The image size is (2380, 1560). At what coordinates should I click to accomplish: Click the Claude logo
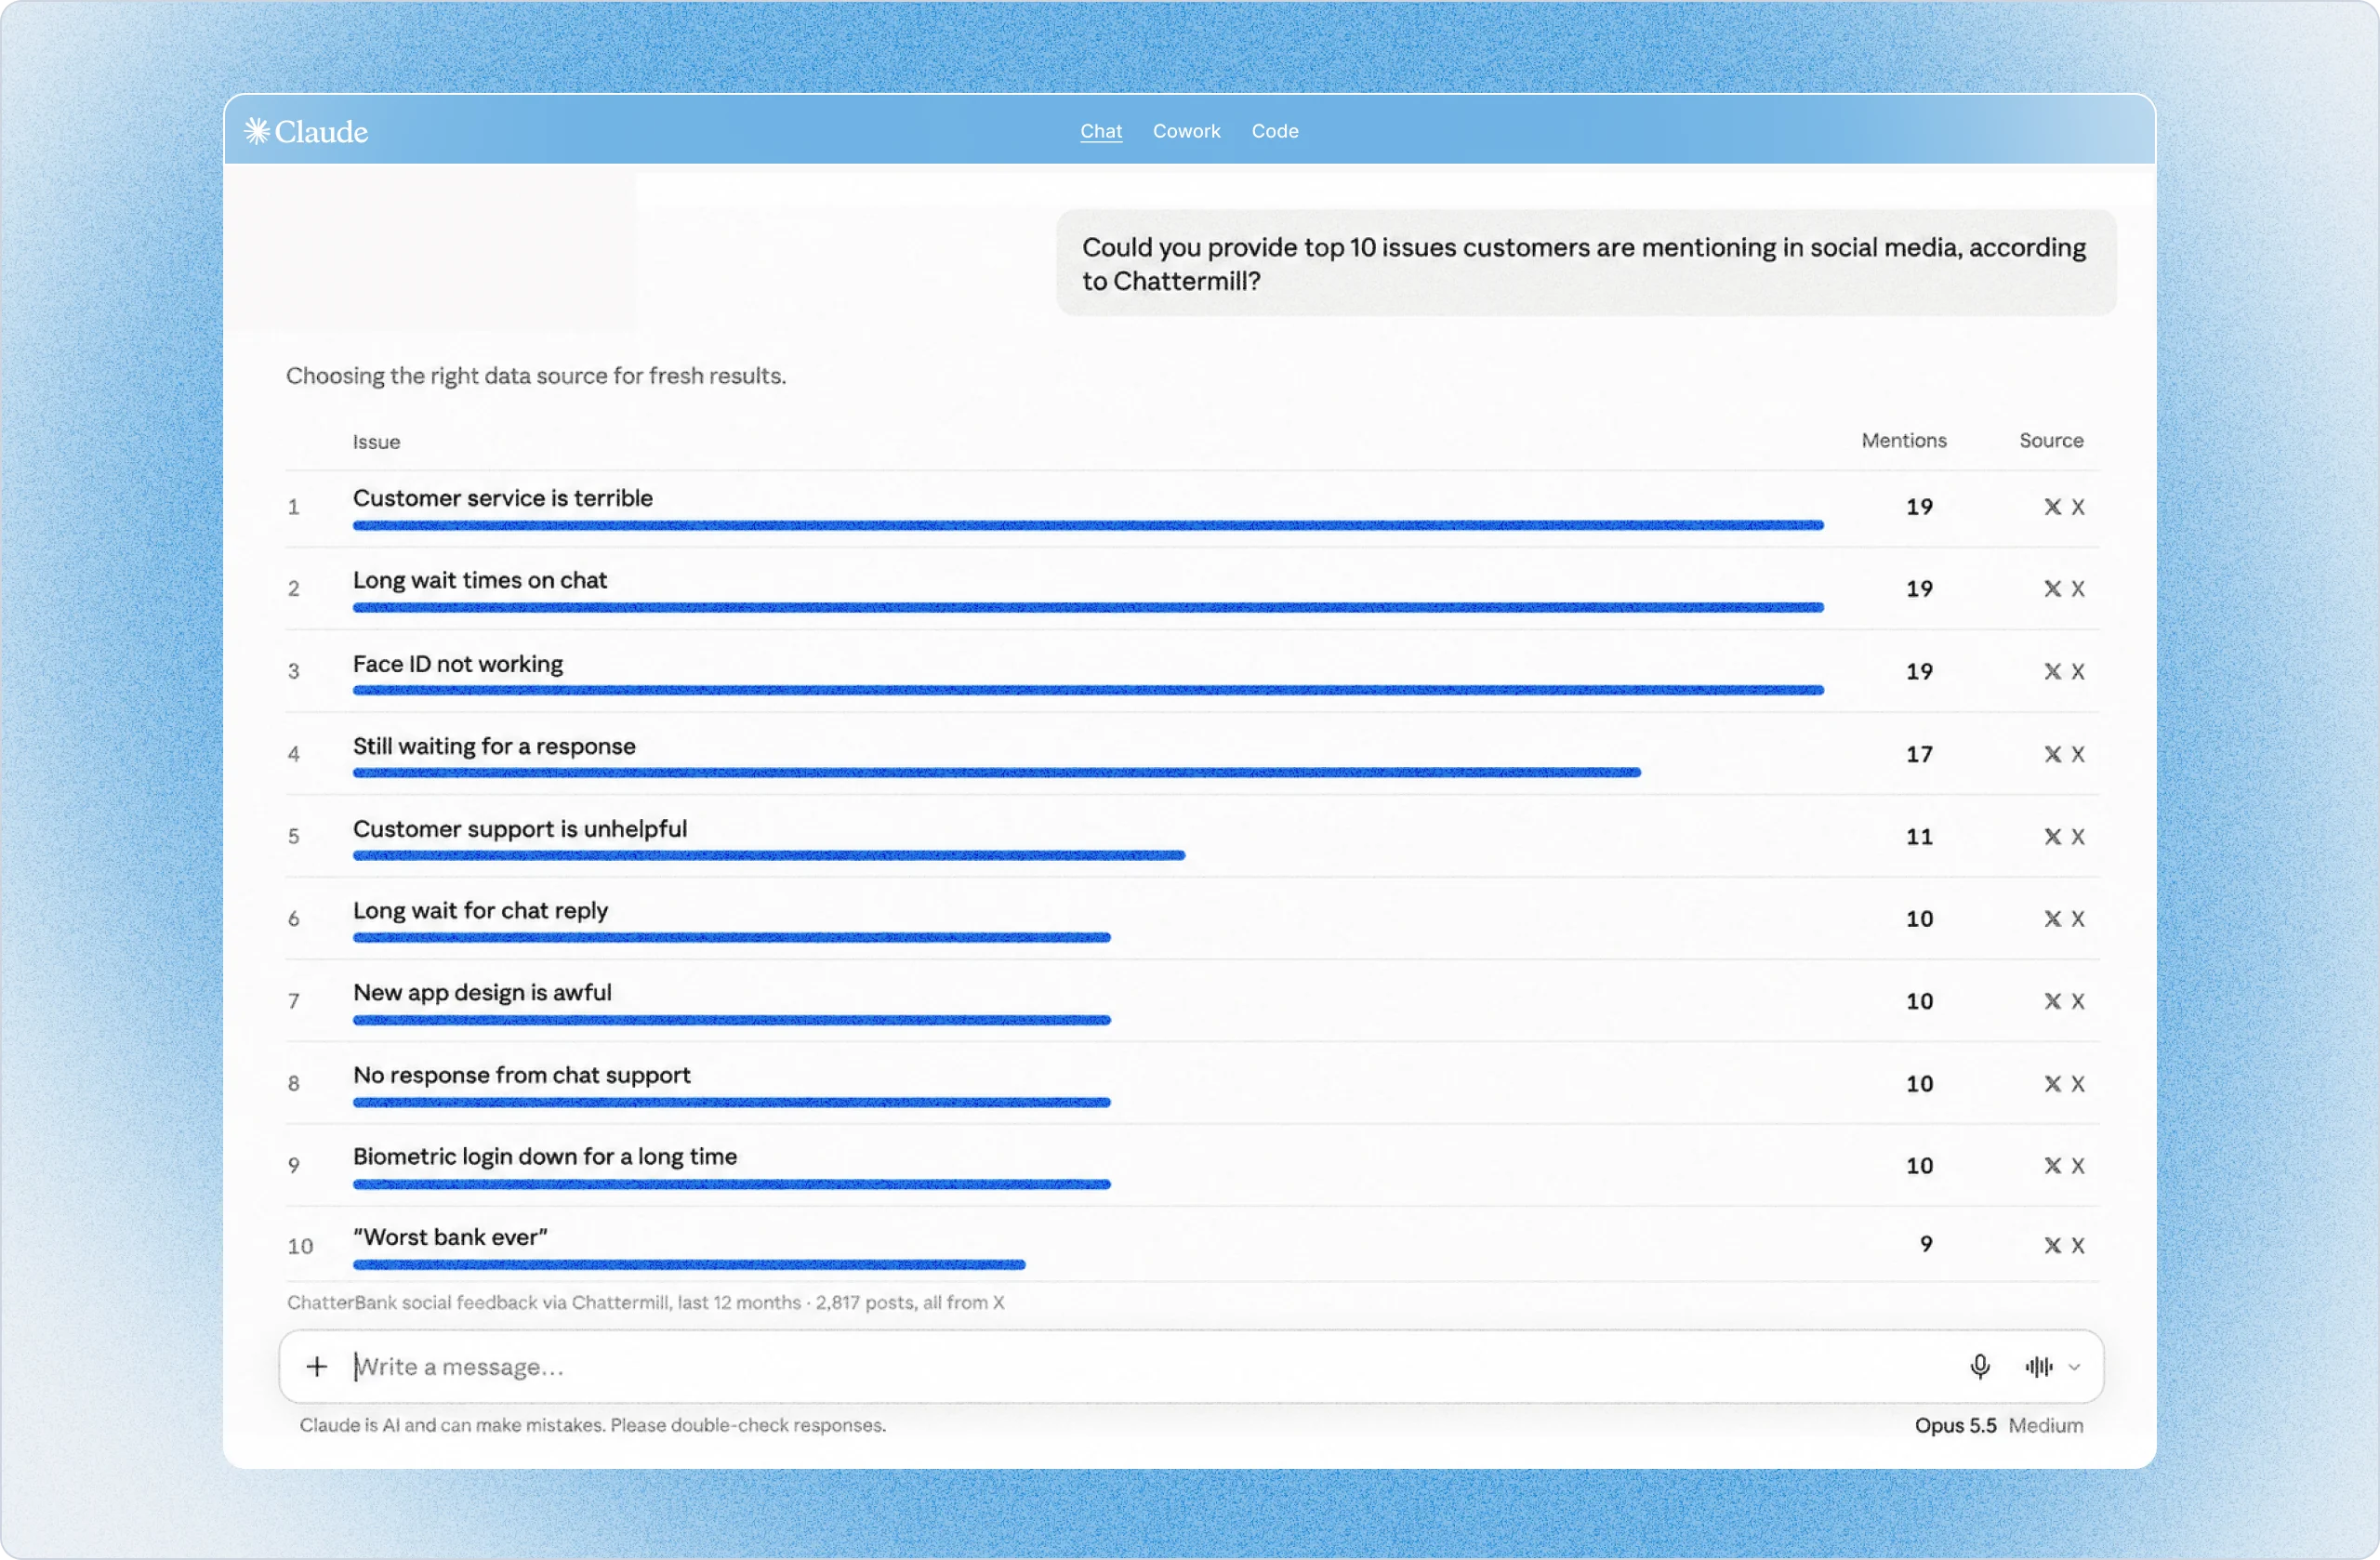(x=306, y=131)
